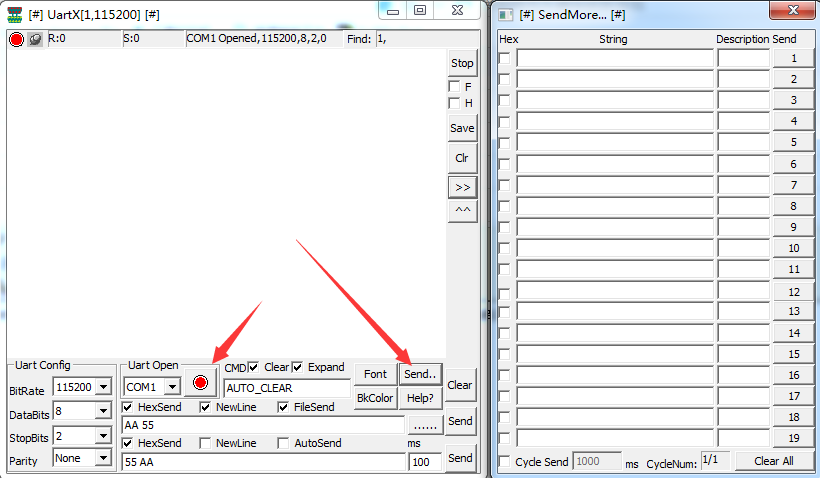
Task: Focus the 55 AA send field
Action: (x=264, y=462)
